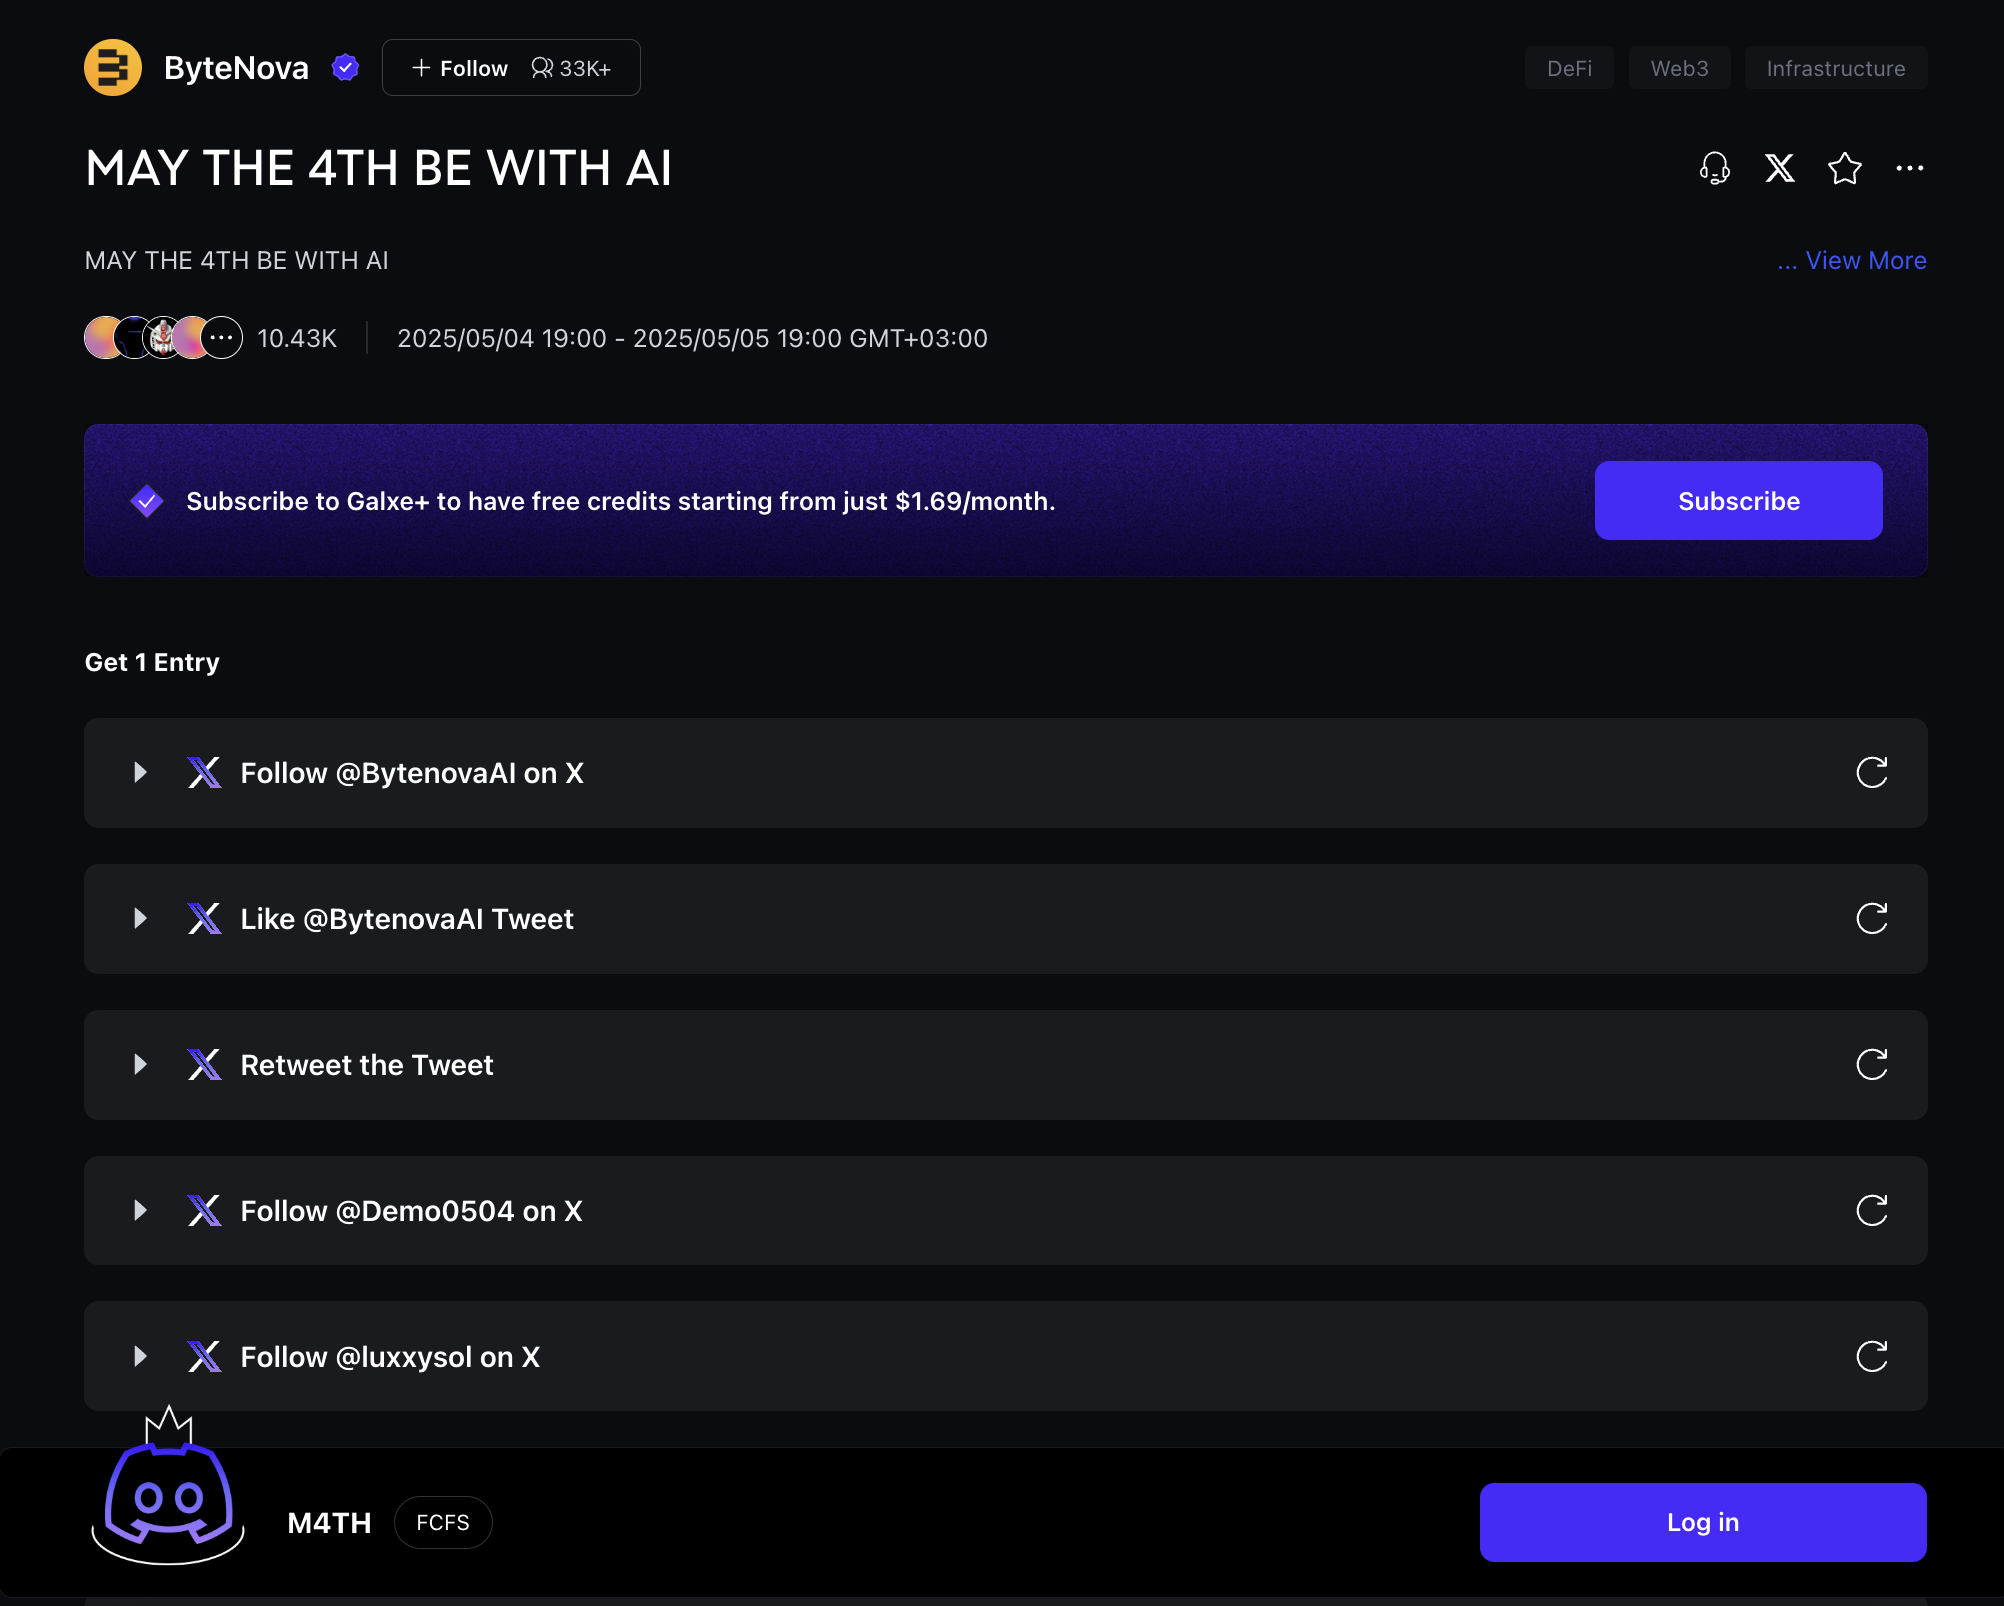
Task: Open the headset support icon
Action: point(1714,168)
